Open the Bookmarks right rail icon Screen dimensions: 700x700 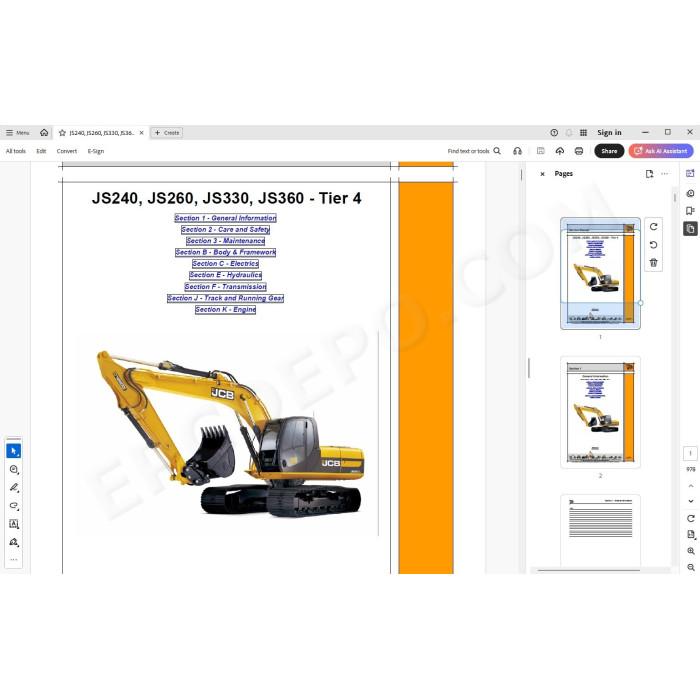(690, 211)
